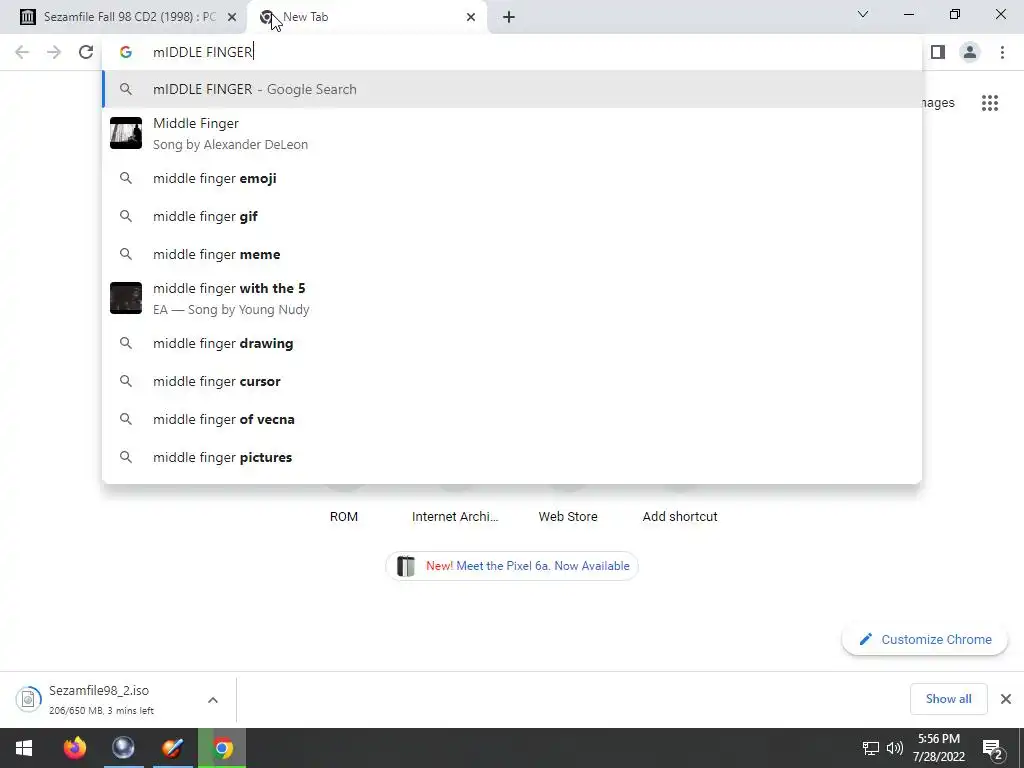Open the blue sphere taskbar app

click(x=123, y=748)
